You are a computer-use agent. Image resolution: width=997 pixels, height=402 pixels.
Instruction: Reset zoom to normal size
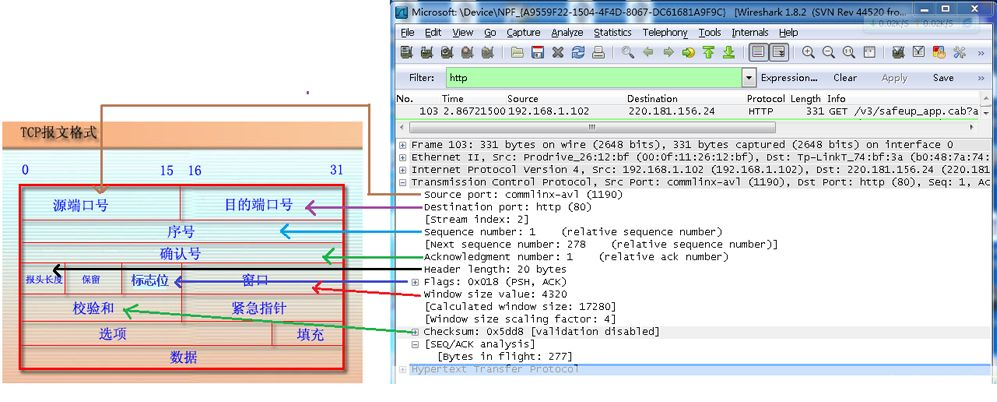click(x=849, y=53)
